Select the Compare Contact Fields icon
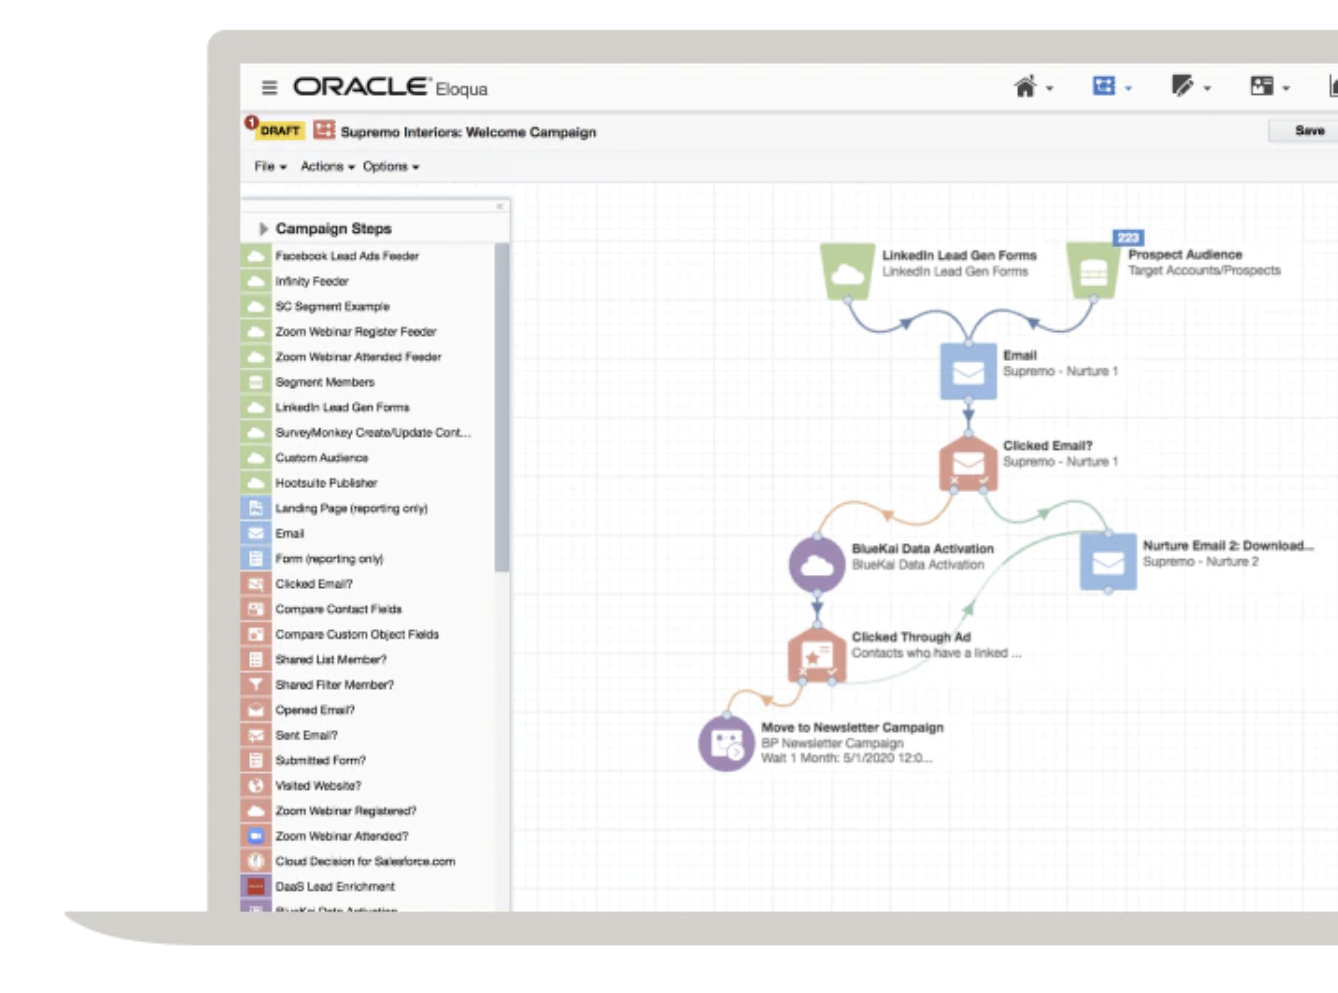This screenshot has height=993, width=1338. [256, 608]
